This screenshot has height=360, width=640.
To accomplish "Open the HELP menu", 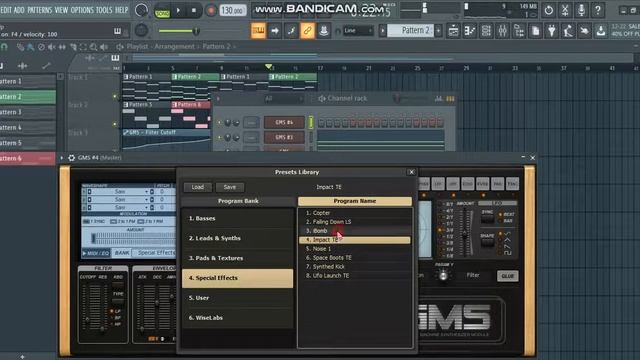I will (122, 10).
